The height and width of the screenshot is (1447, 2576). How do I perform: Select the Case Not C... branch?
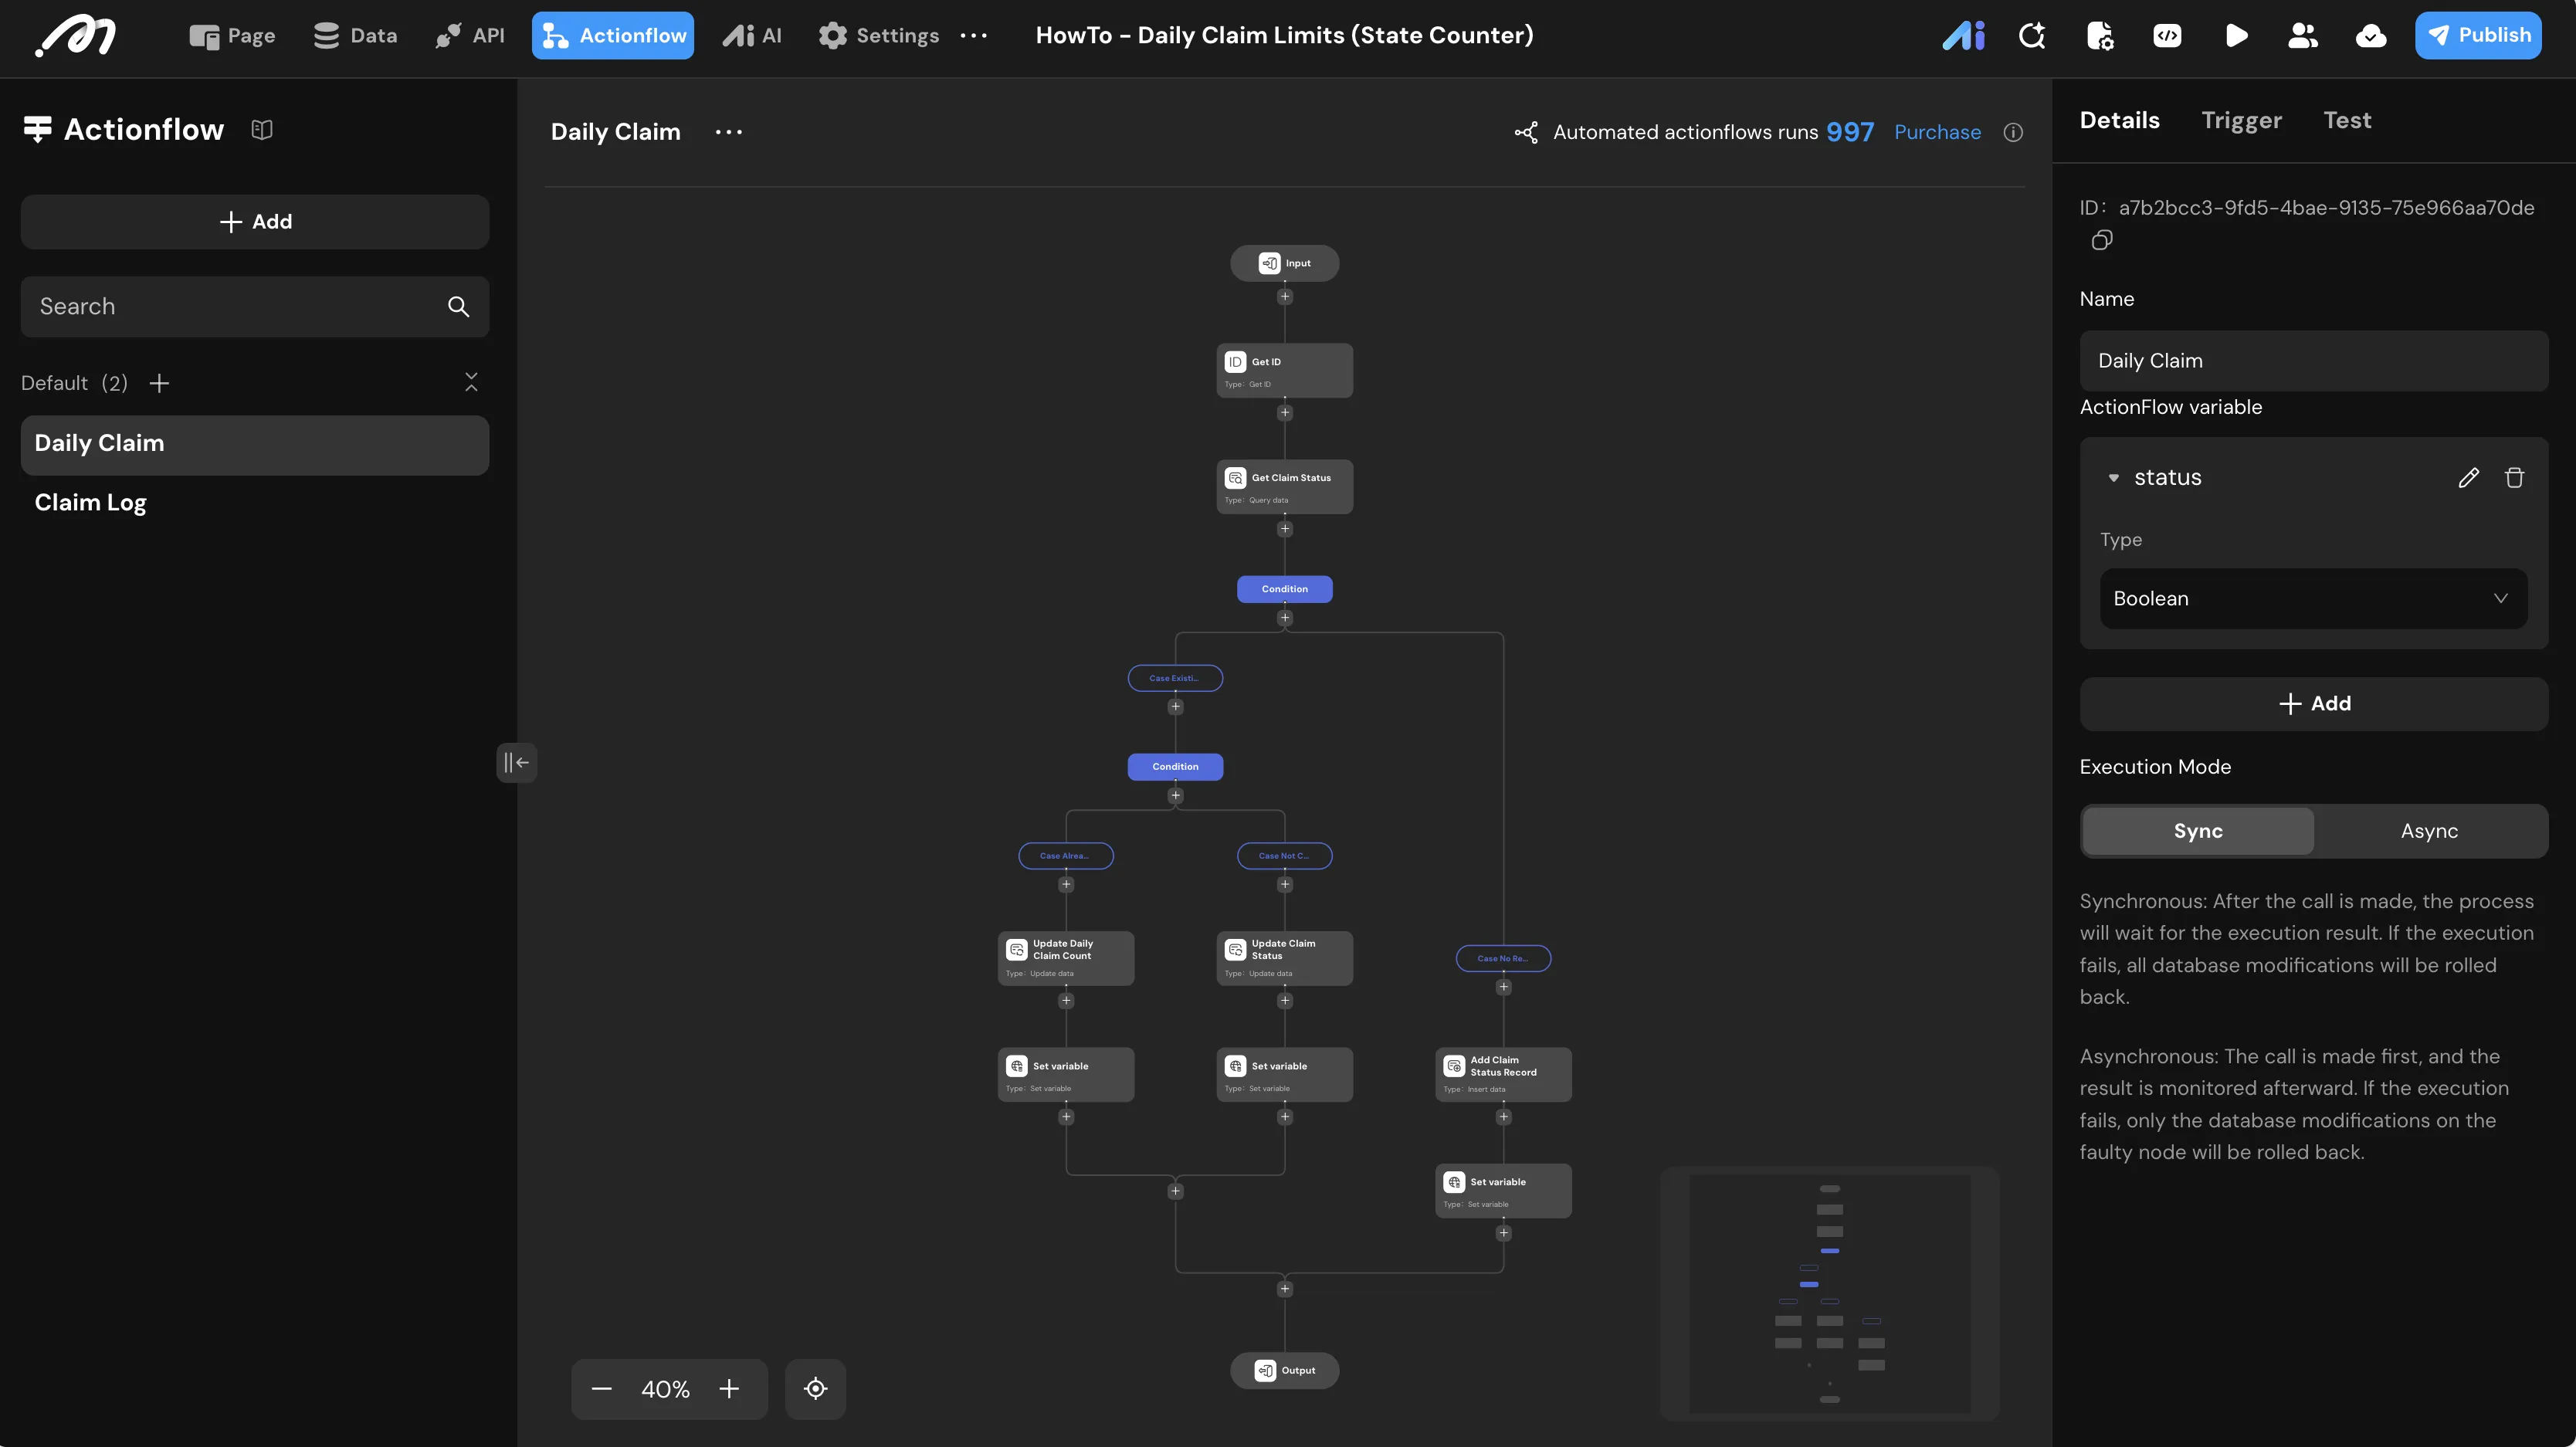point(1284,856)
